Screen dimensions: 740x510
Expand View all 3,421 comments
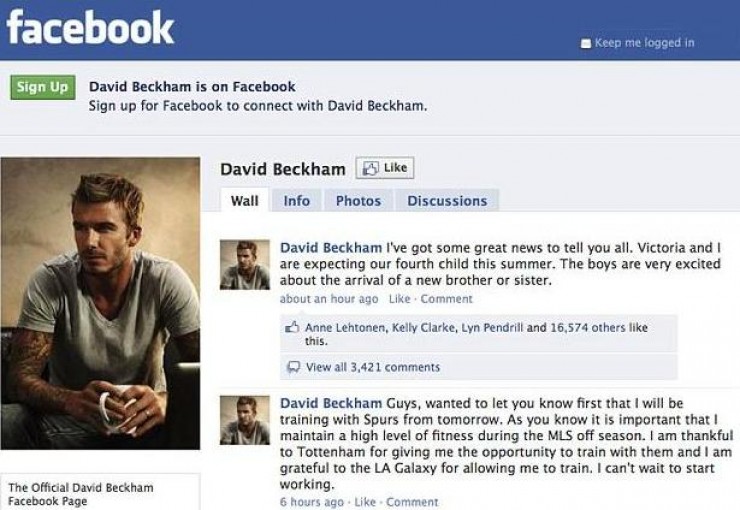pyautogui.click(x=373, y=367)
